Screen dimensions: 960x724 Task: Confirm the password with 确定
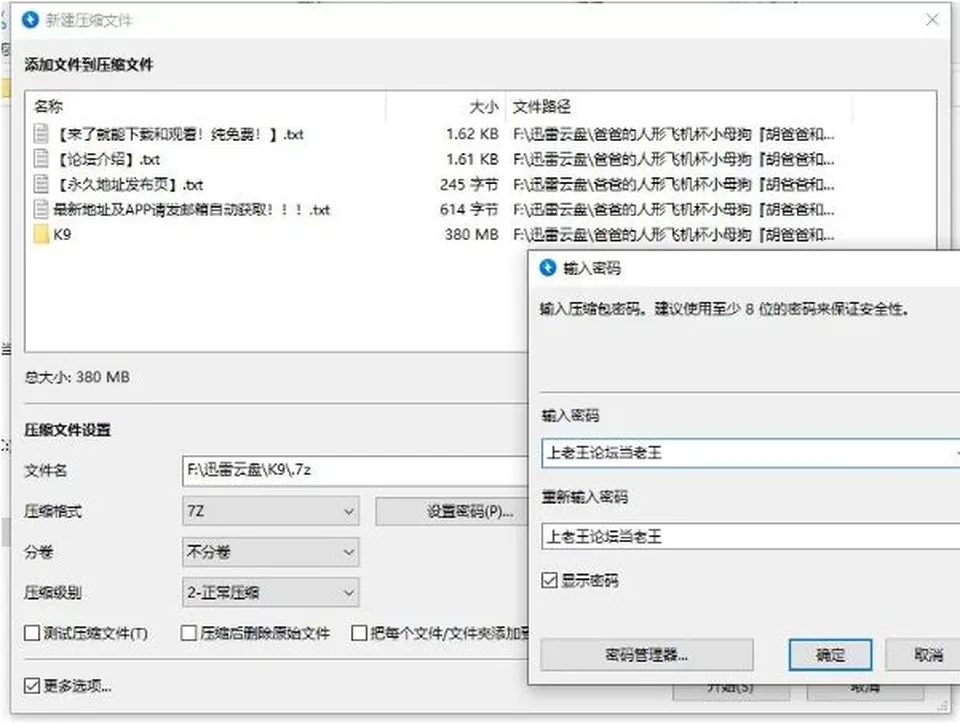(x=830, y=655)
